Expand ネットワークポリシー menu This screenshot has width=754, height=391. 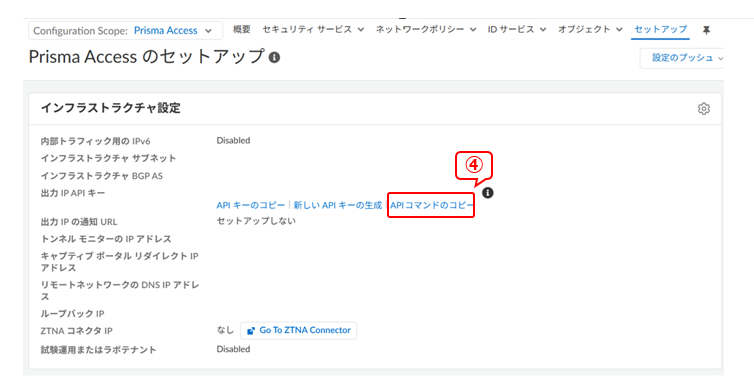426,30
